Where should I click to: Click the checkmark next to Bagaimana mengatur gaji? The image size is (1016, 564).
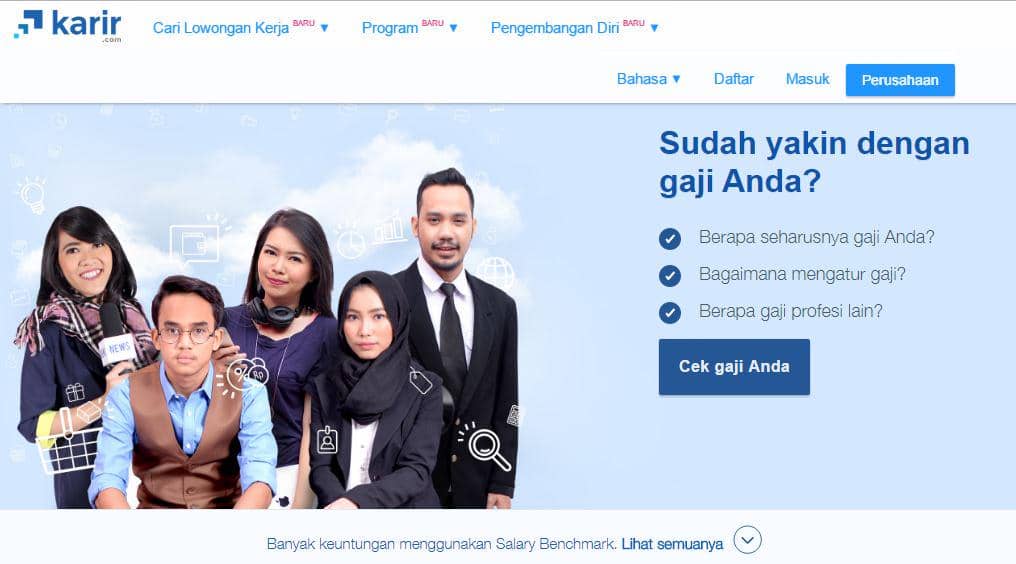point(670,276)
